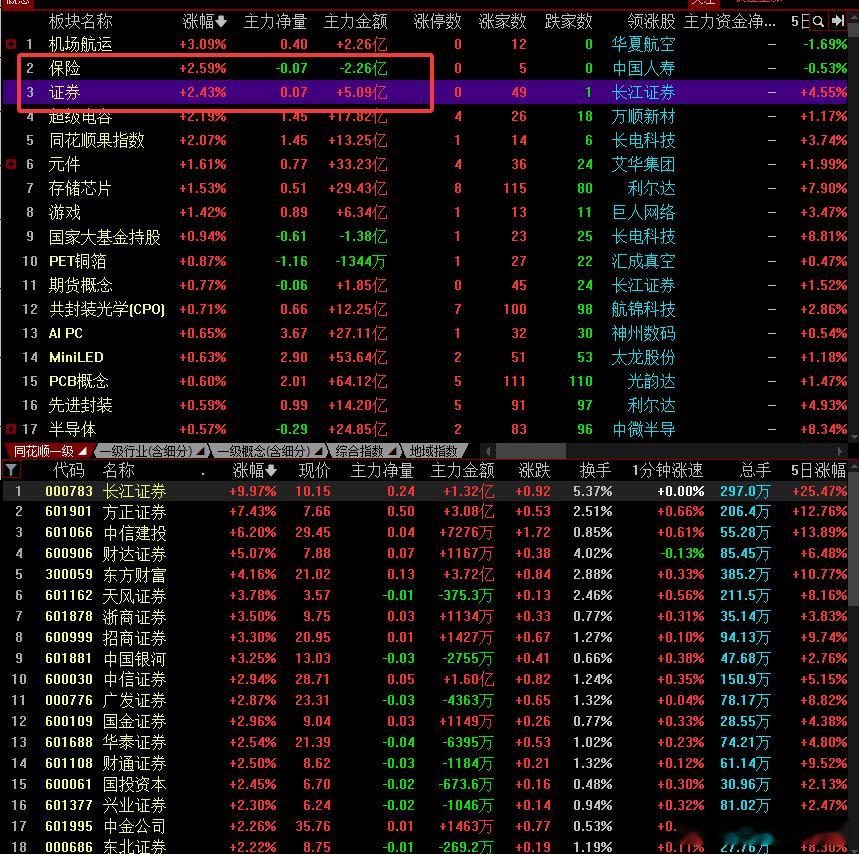The image size is (859, 854).
Task: Select stock code 601995 中金公司
Action: click(x=425, y=826)
